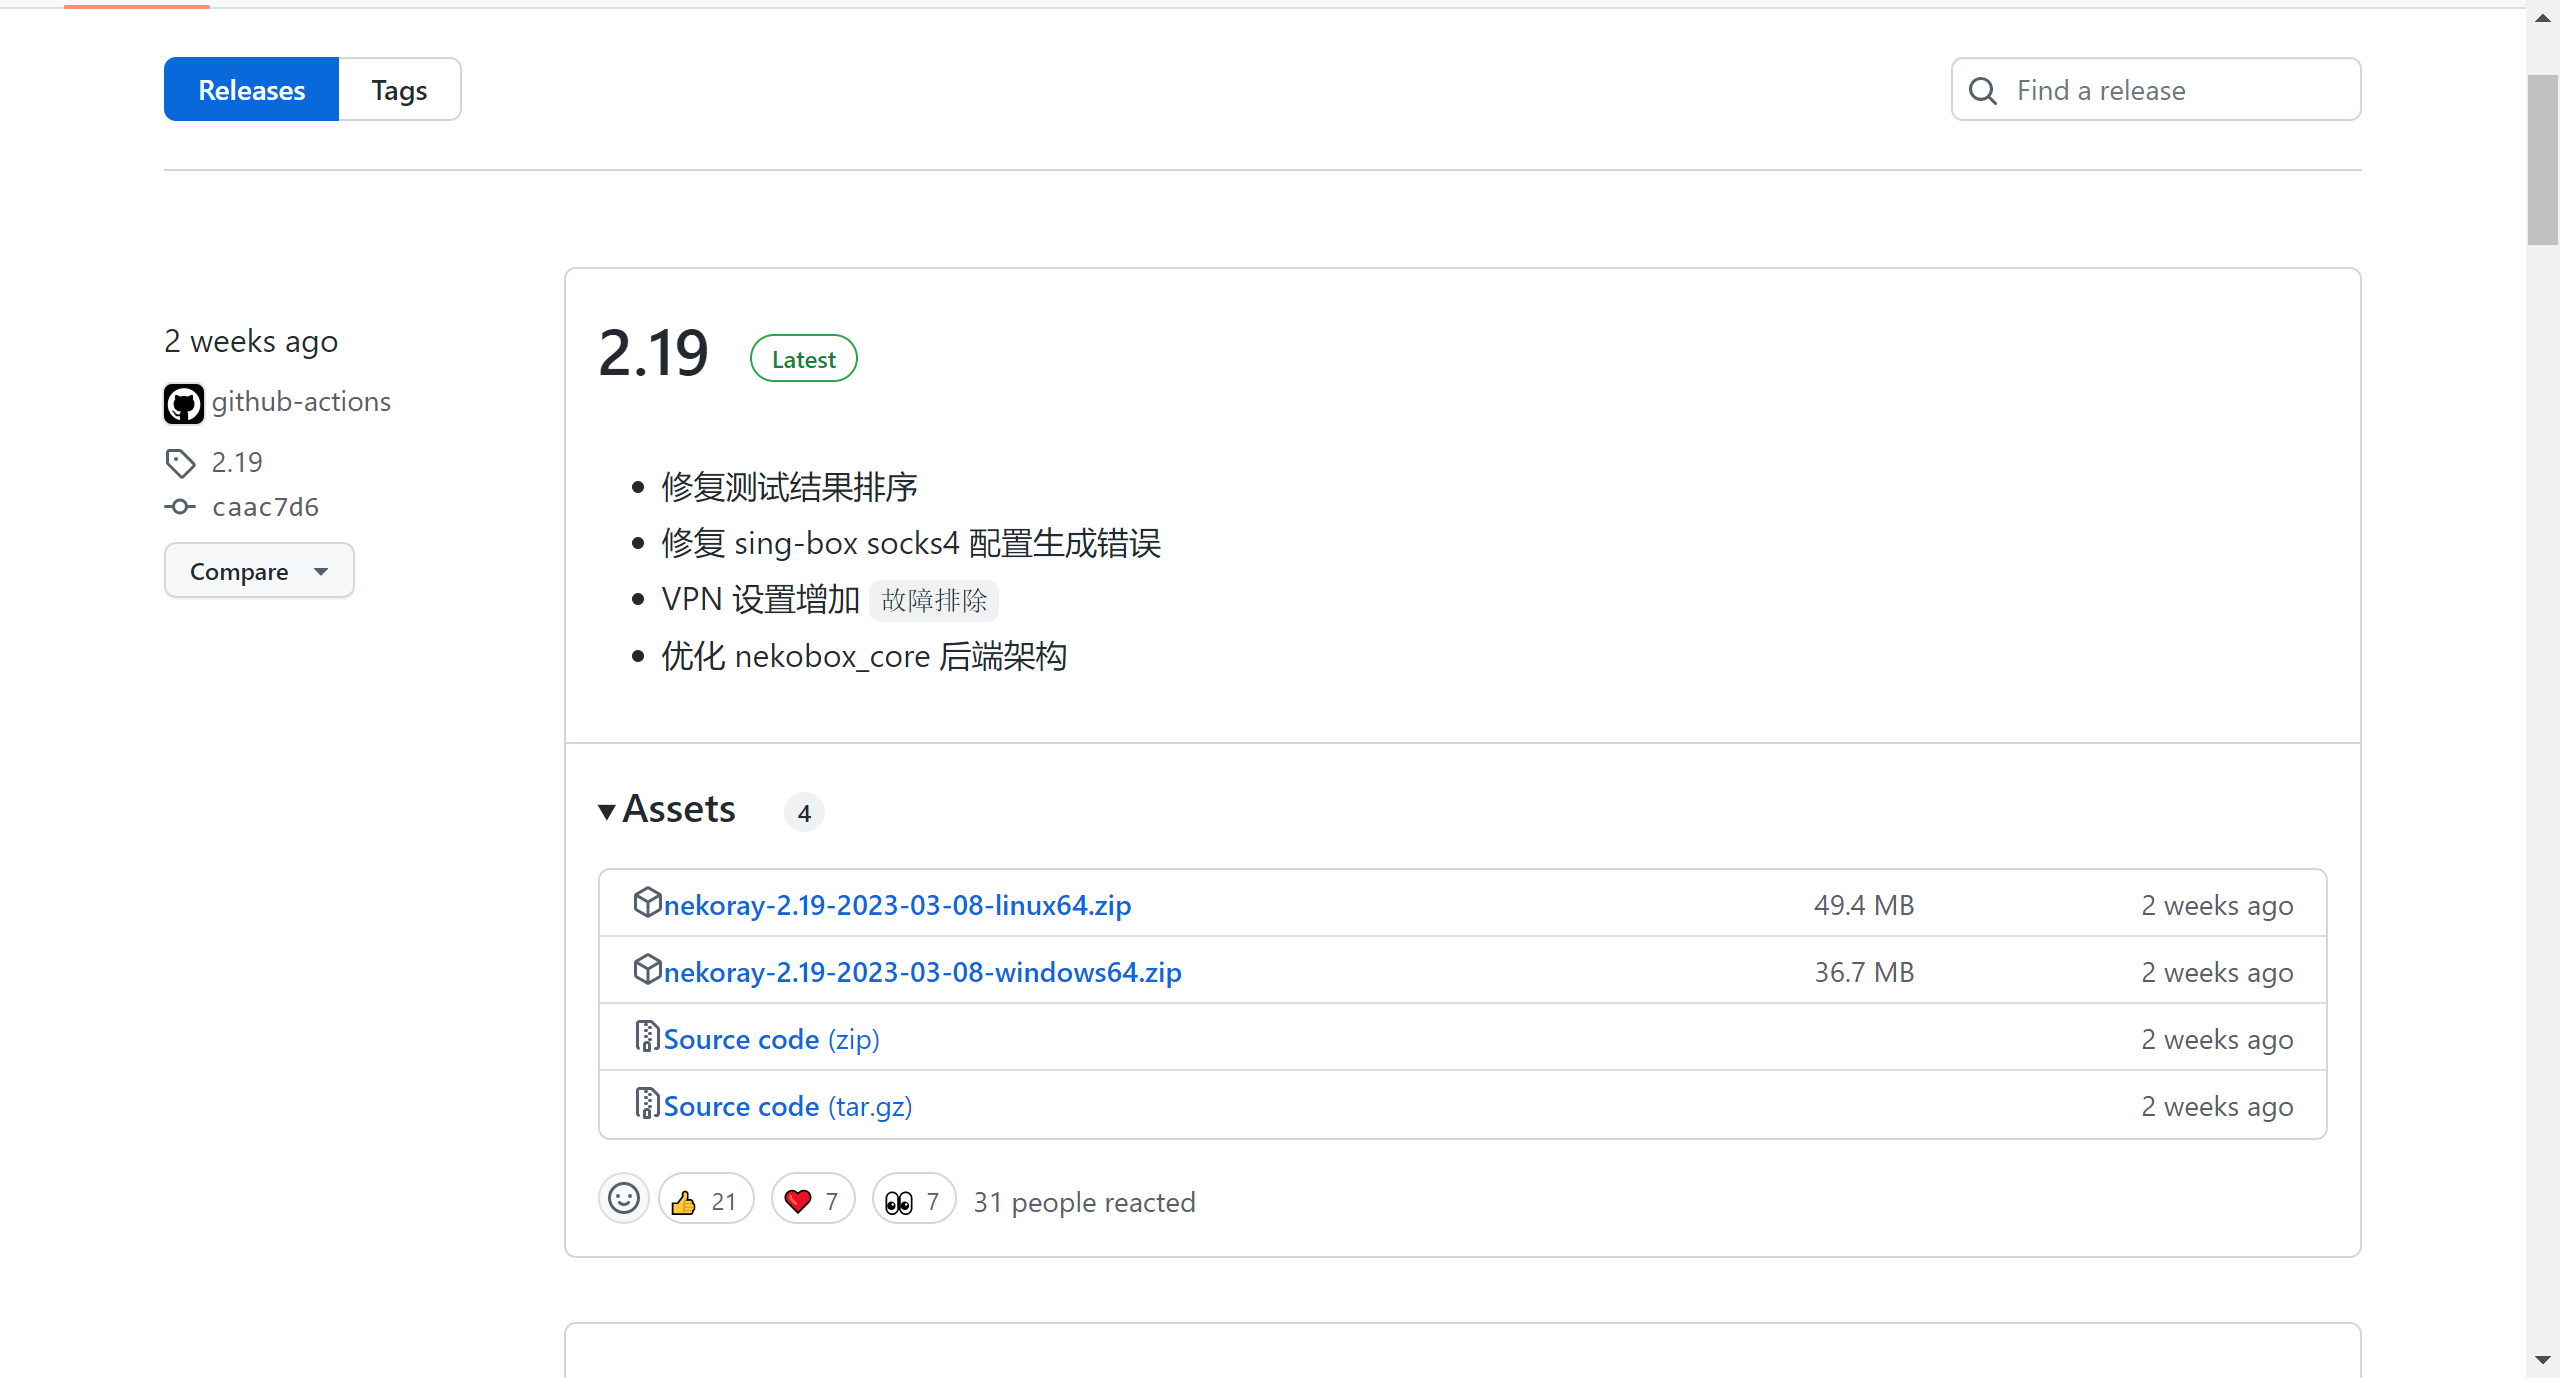Click the github-actions avatar icon

tap(184, 403)
